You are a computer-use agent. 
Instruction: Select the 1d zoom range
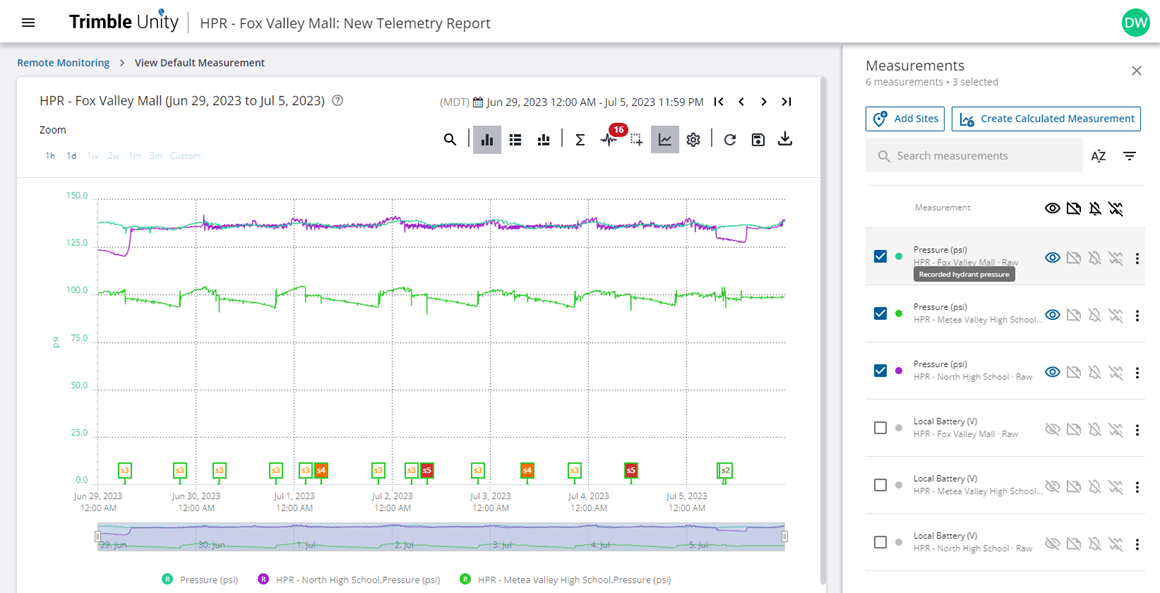click(72, 156)
